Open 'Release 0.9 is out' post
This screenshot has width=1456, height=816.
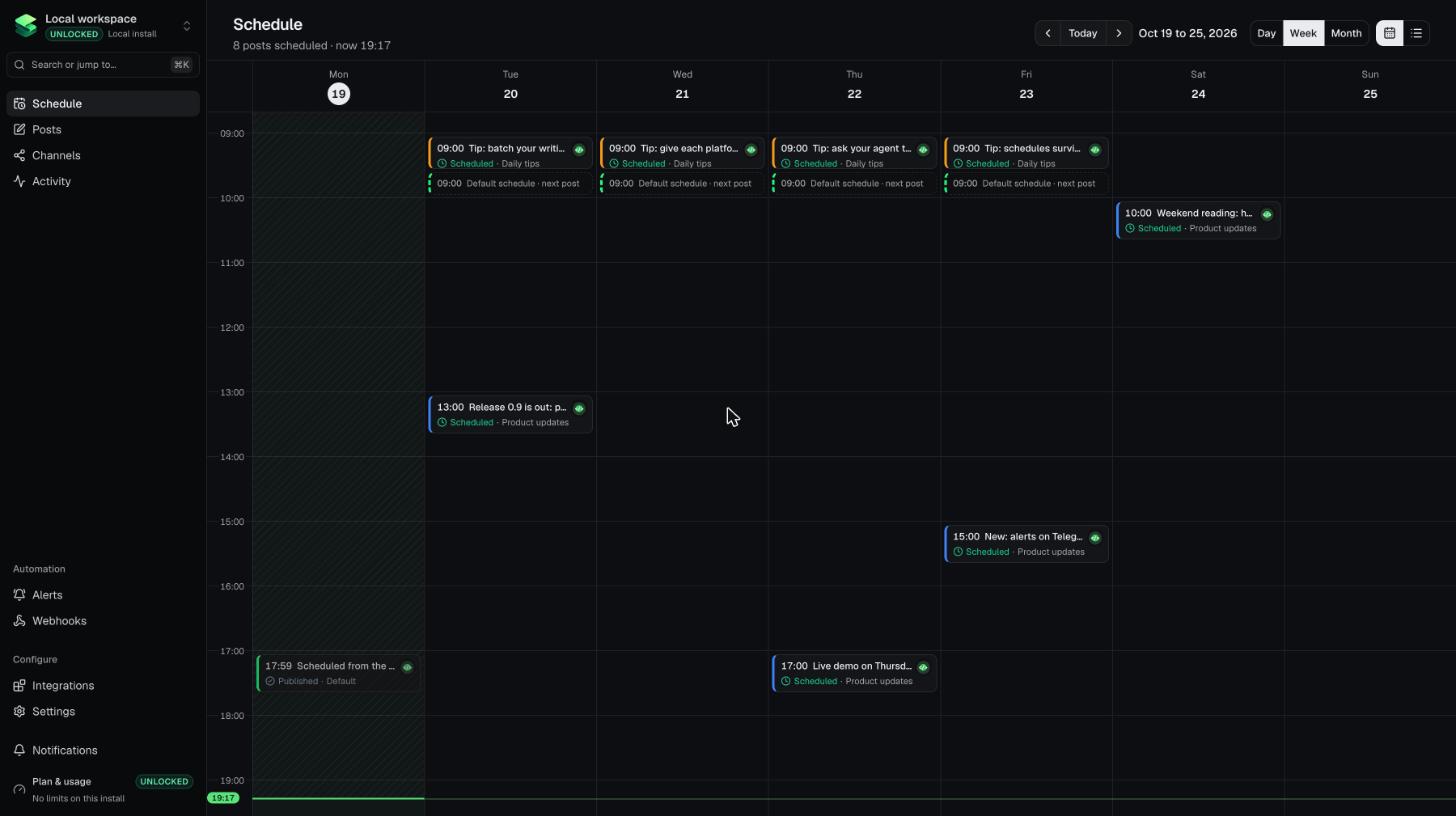(511, 414)
